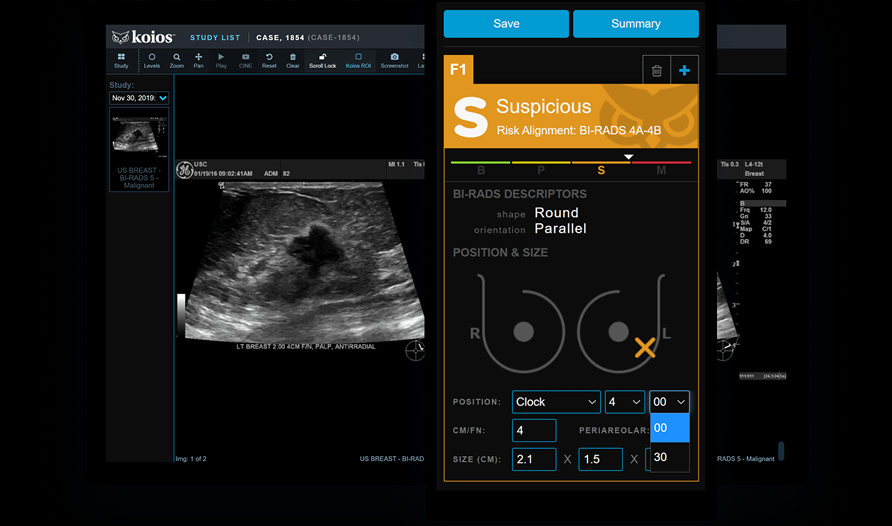892x526 pixels.
Task: Toggle Scroll Lock
Action: pos(322,60)
